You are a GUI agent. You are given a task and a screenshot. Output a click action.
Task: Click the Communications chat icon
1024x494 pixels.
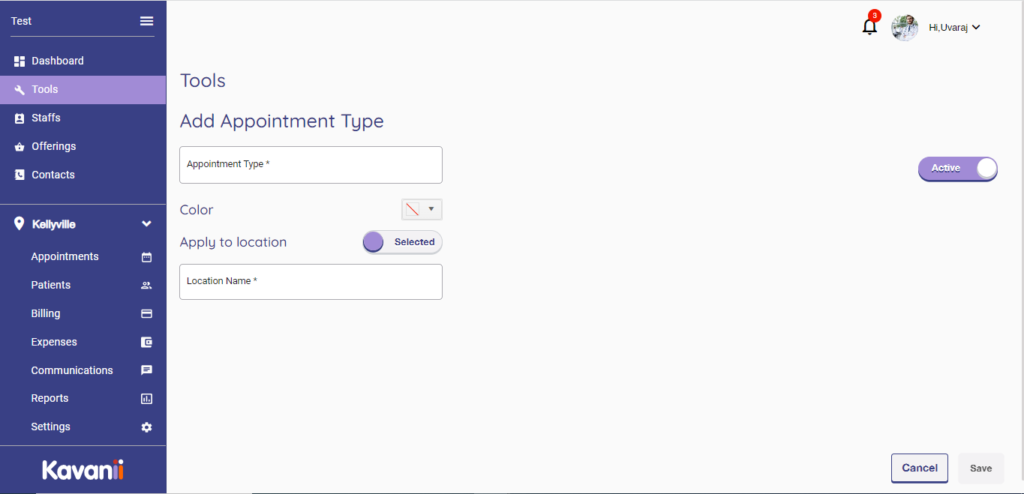click(147, 370)
